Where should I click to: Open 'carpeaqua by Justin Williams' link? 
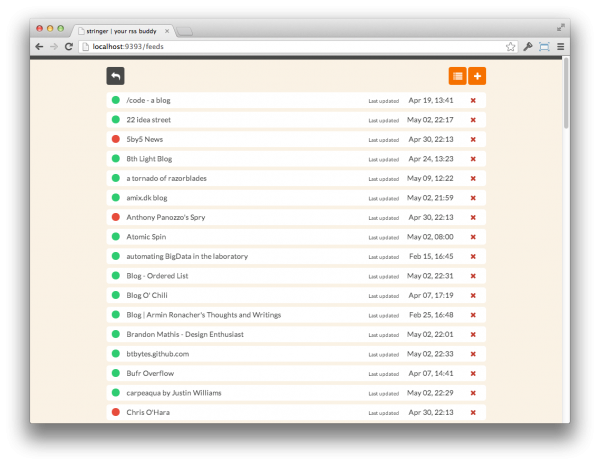coord(174,393)
